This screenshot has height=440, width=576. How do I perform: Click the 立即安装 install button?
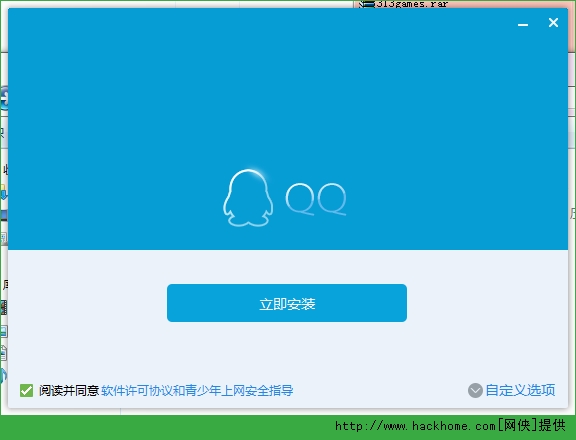click(x=287, y=303)
